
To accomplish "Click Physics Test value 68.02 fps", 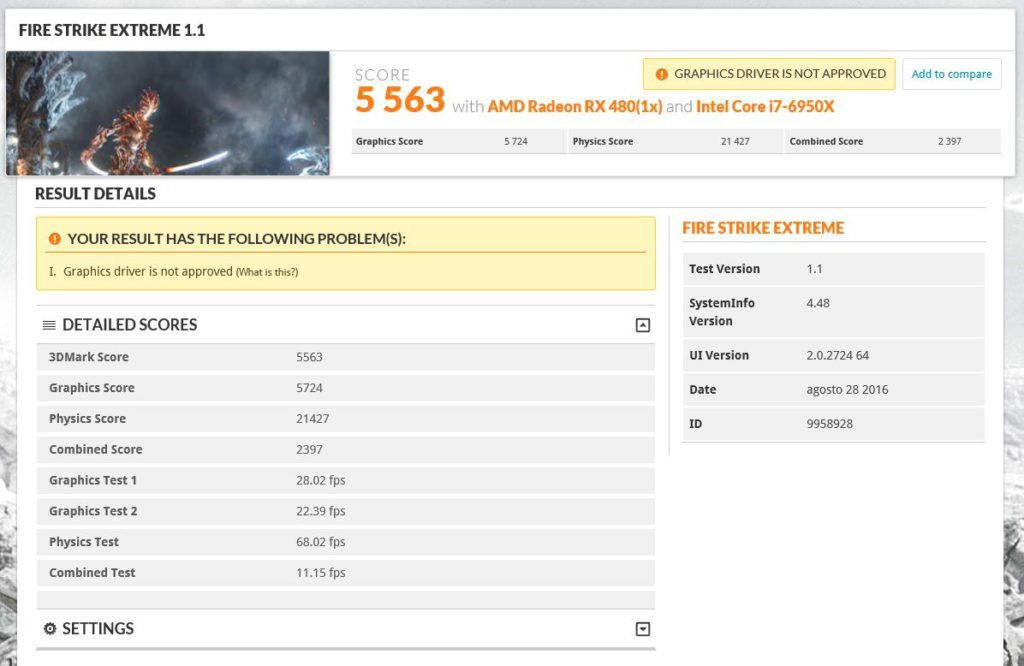I will (x=321, y=542).
